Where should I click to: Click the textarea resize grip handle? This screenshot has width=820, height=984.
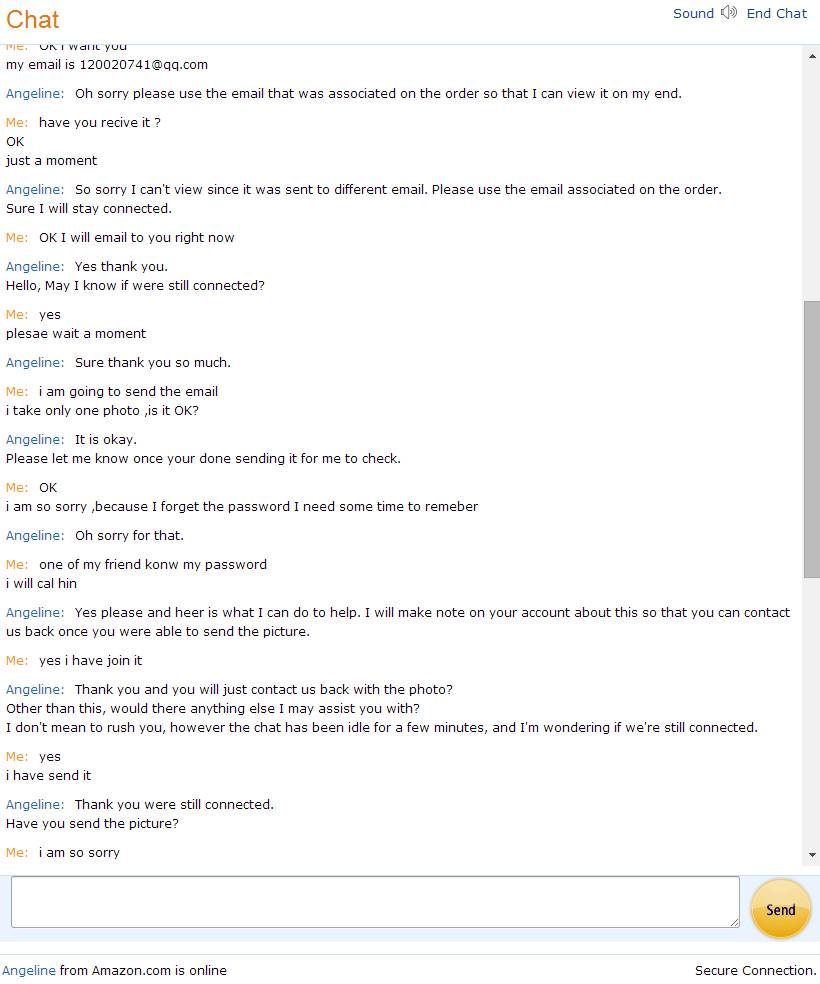(x=734, y=922)
